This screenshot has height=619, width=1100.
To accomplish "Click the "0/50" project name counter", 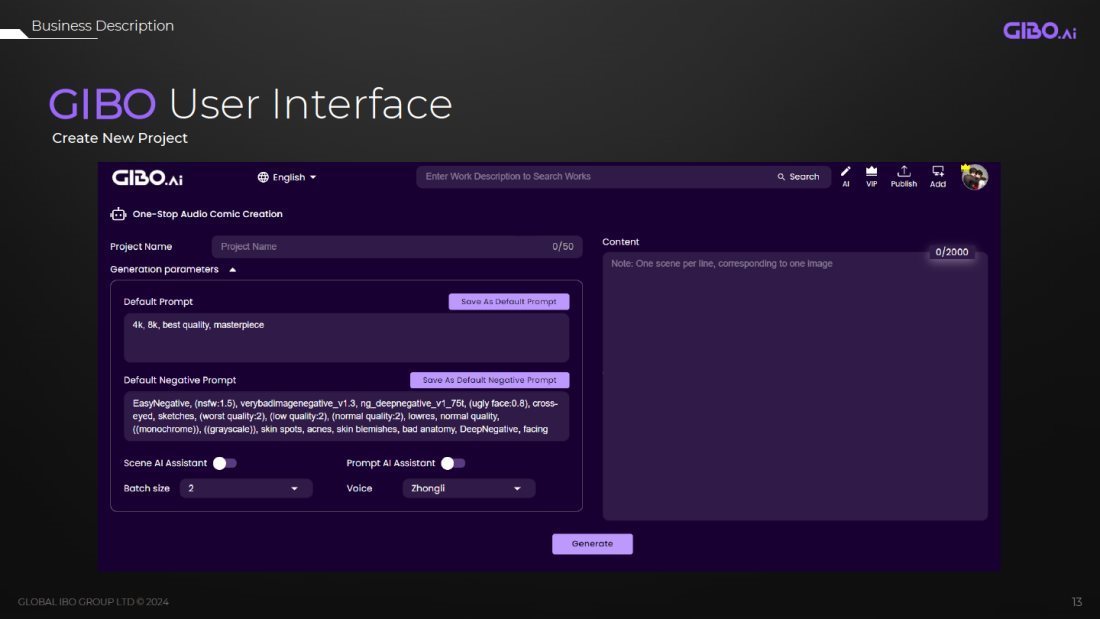I will coord(563,247).
